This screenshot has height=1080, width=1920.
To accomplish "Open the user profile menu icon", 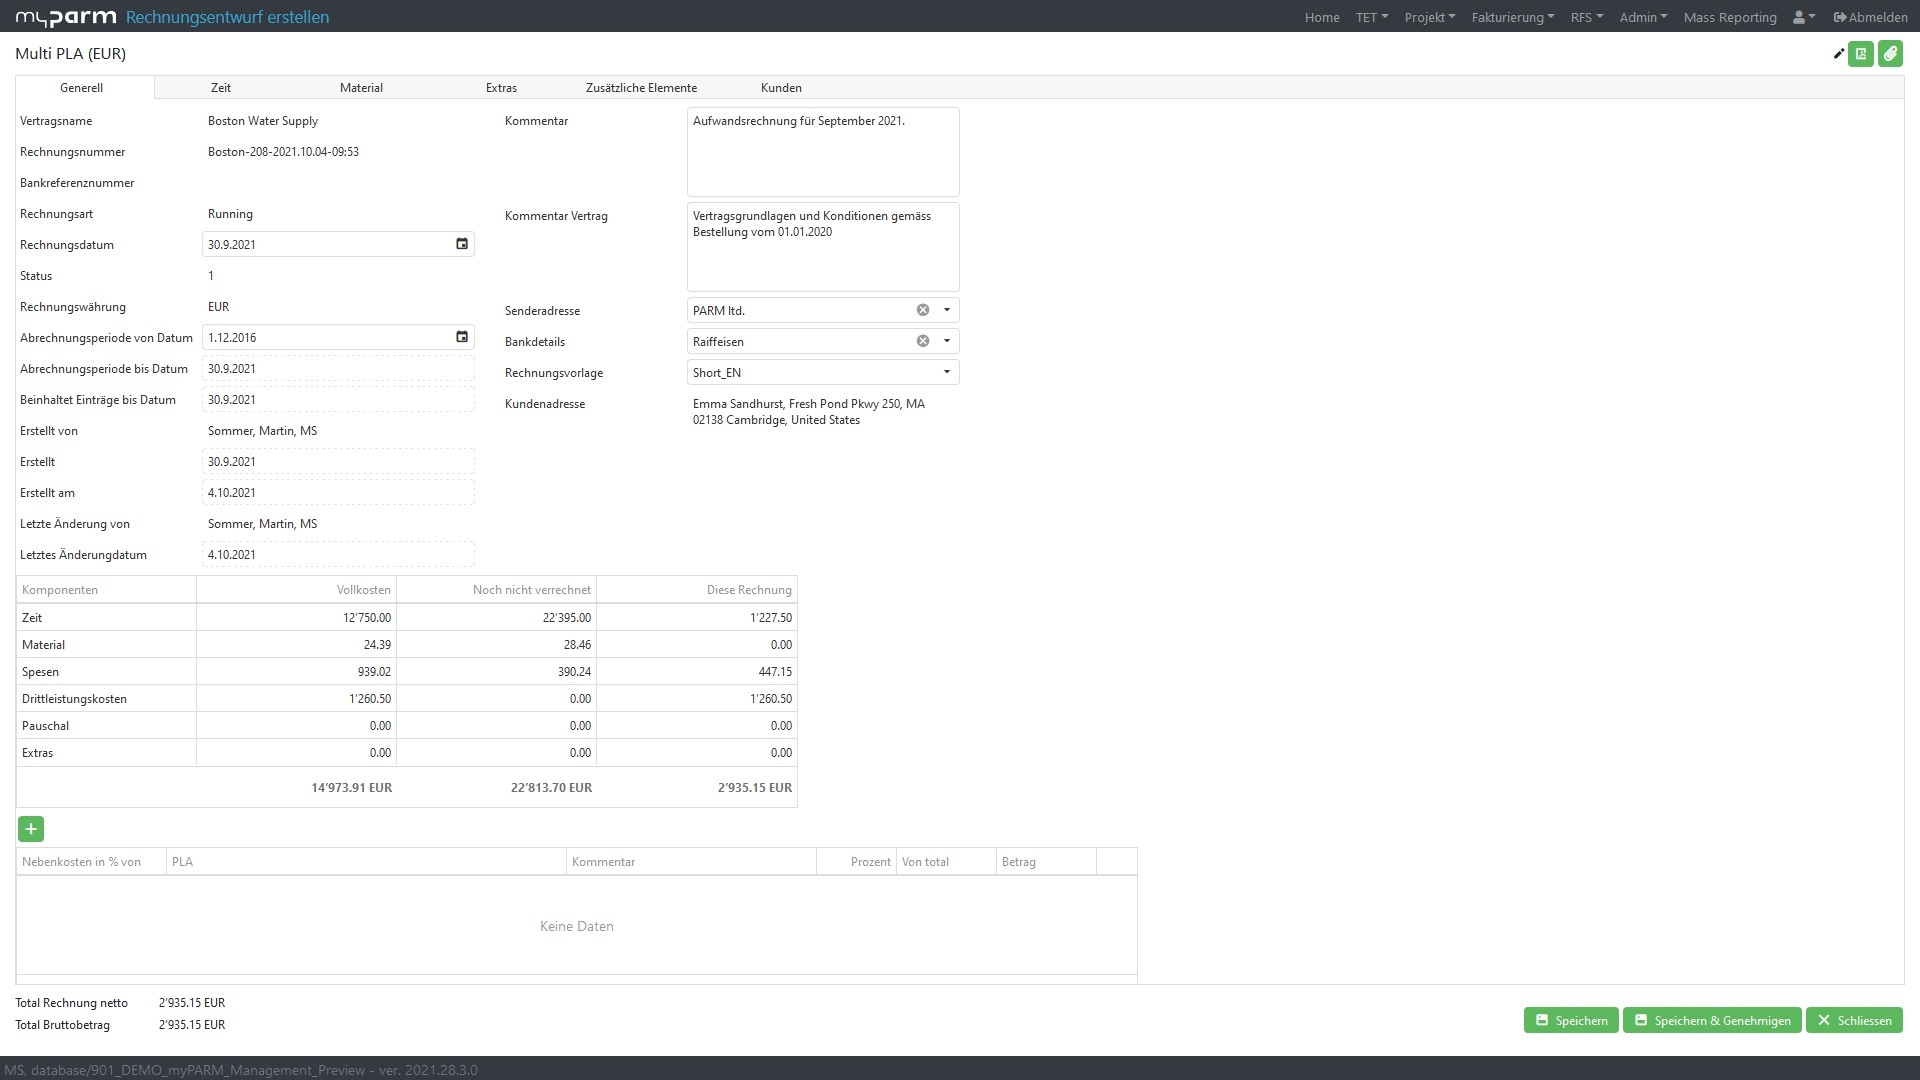I will pos(1804,17).
